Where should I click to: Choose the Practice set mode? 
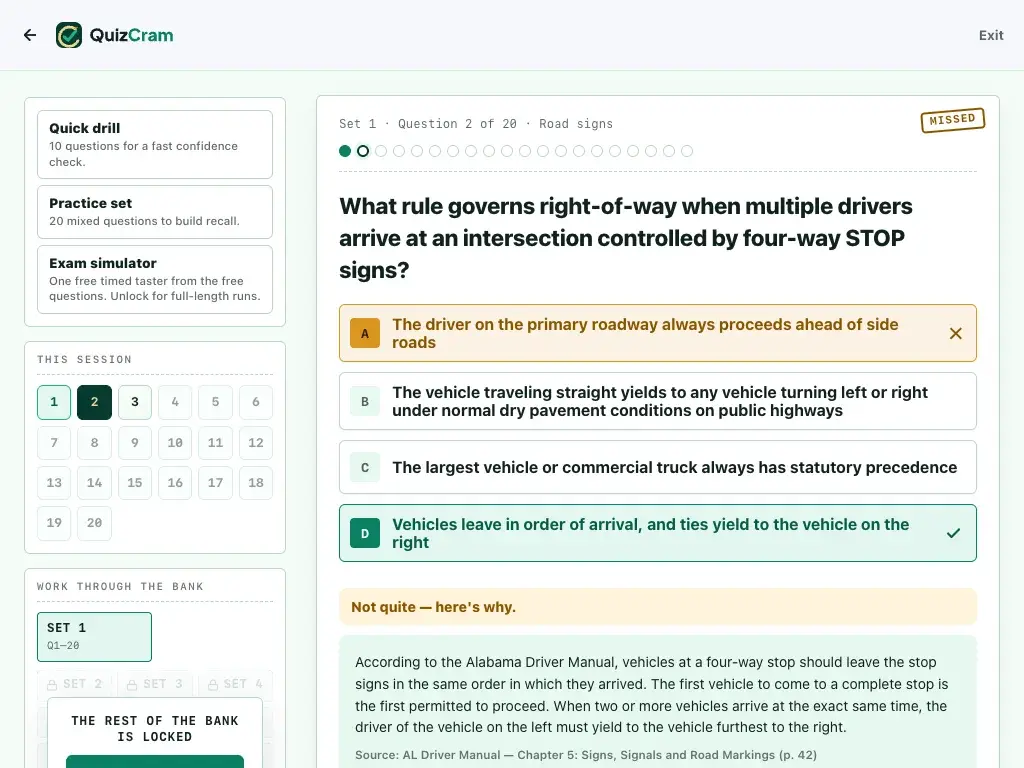(x=155, y=212)
